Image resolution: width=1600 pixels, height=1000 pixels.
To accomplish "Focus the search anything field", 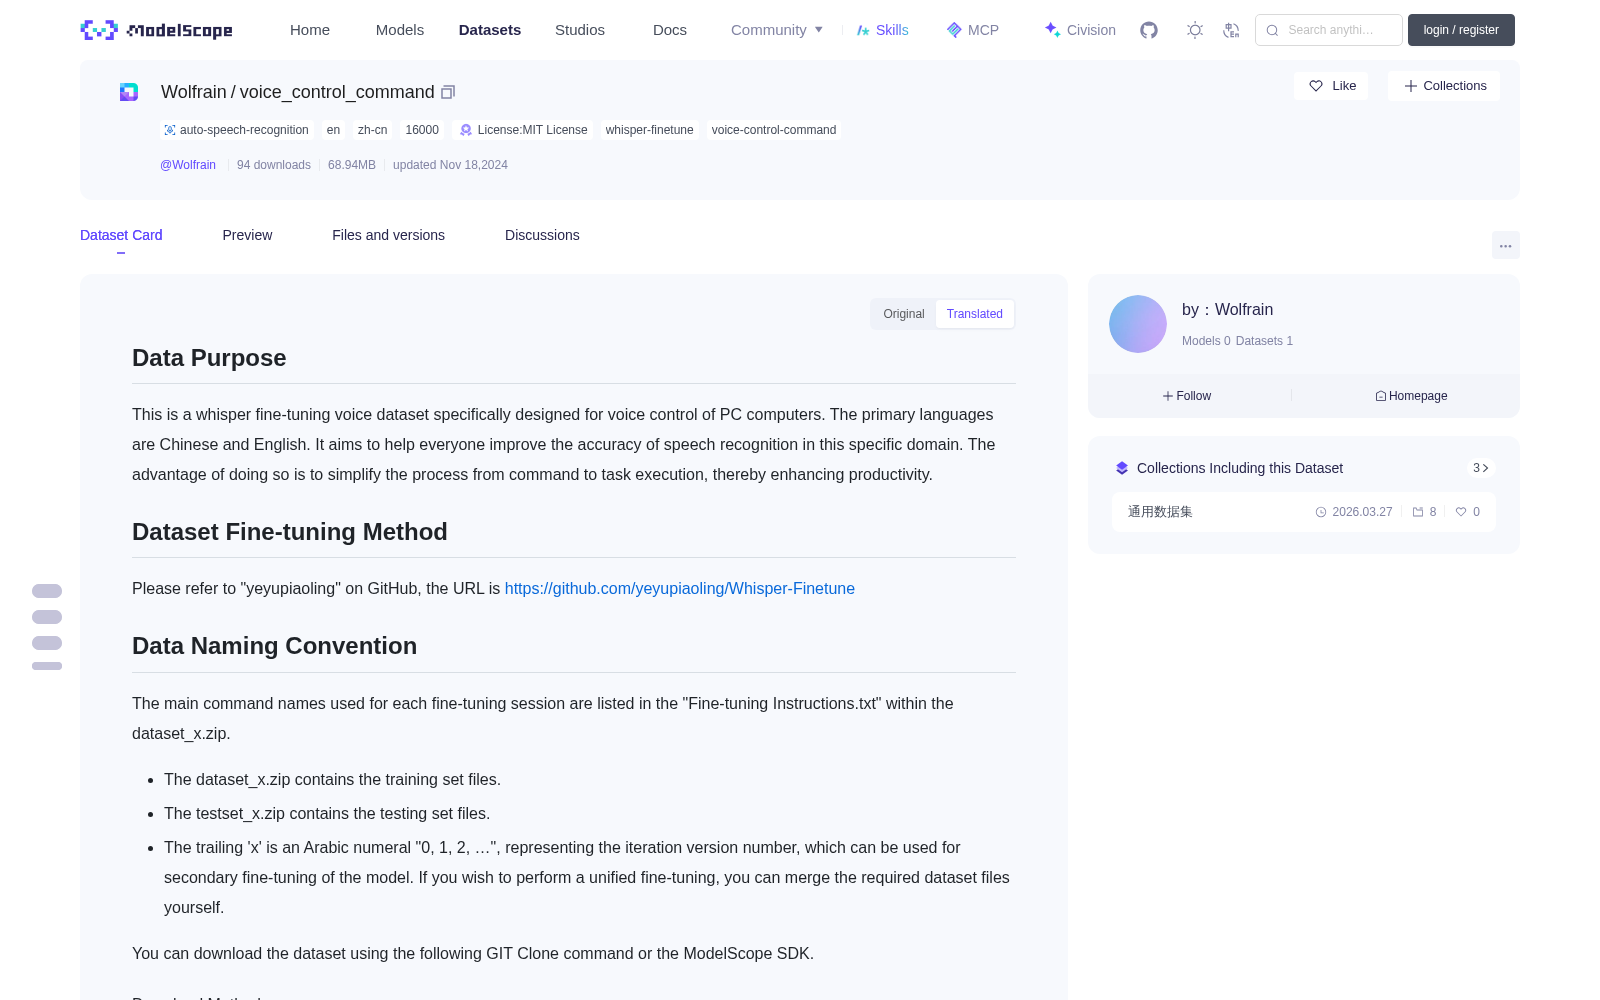I will tap(1329, 30).
